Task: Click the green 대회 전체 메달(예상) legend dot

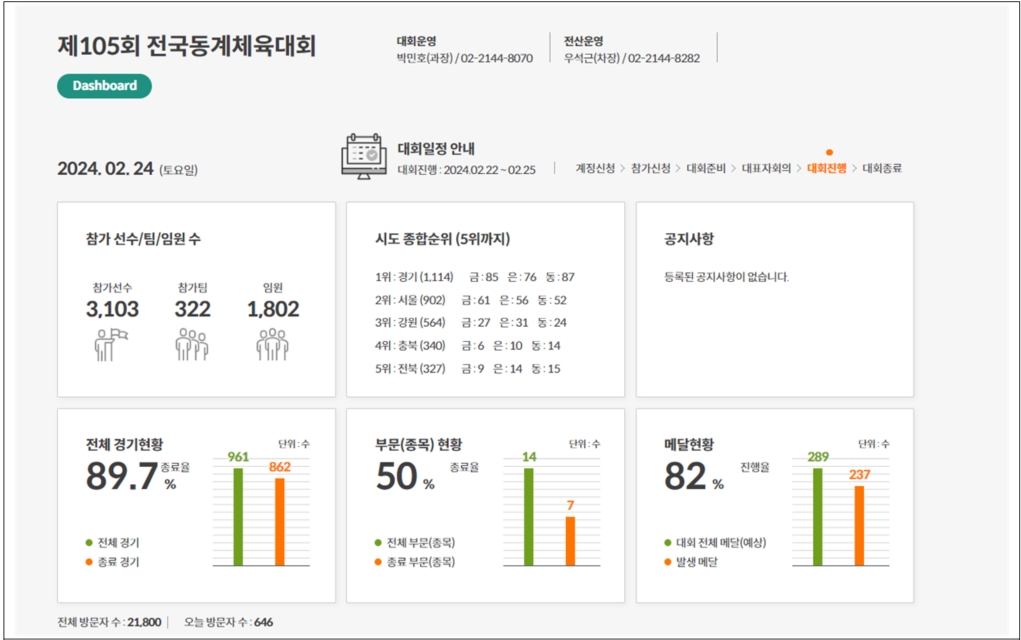Action: [667, 542]
